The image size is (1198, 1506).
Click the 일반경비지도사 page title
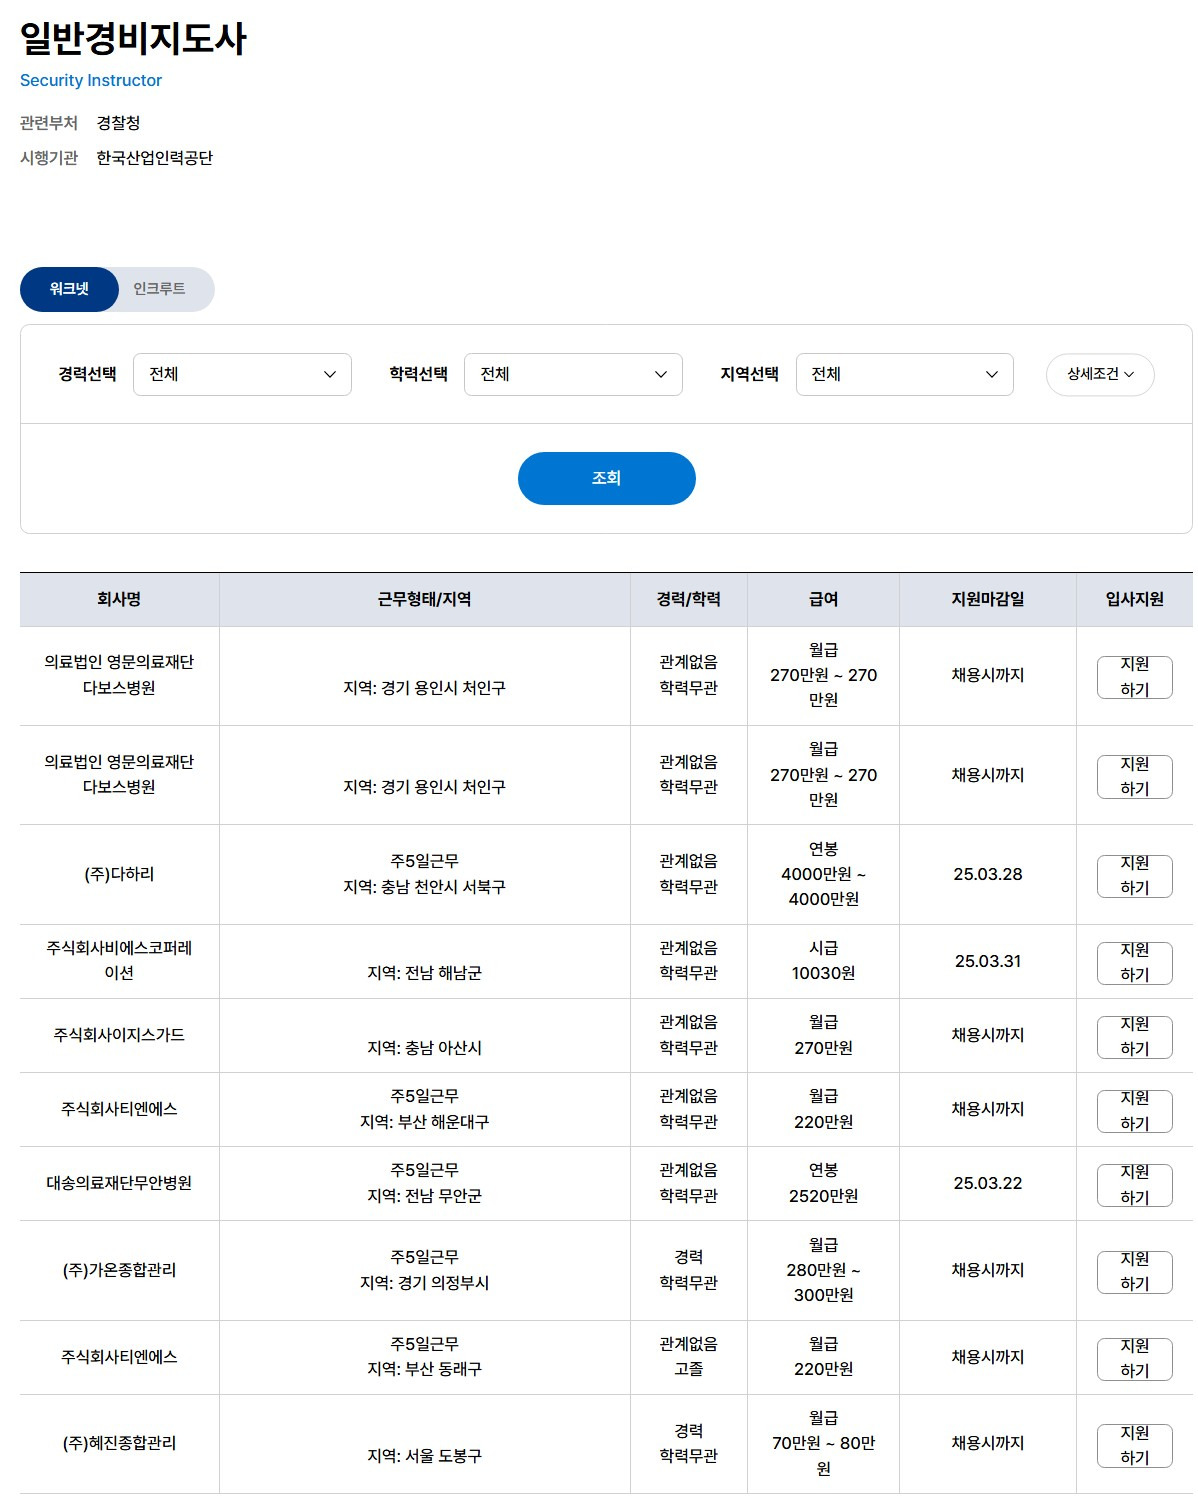[133, 38]
